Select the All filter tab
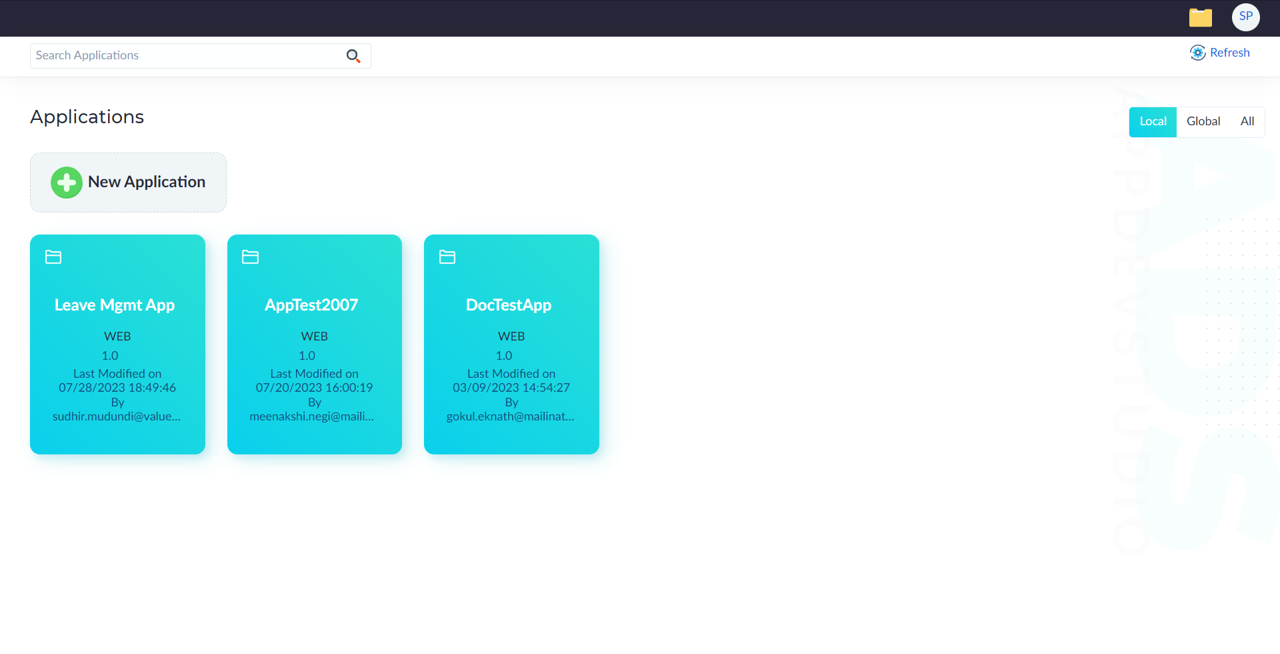Viewport: 1280px width, 654px height. pyautogui.click(x=1247, y=121)
